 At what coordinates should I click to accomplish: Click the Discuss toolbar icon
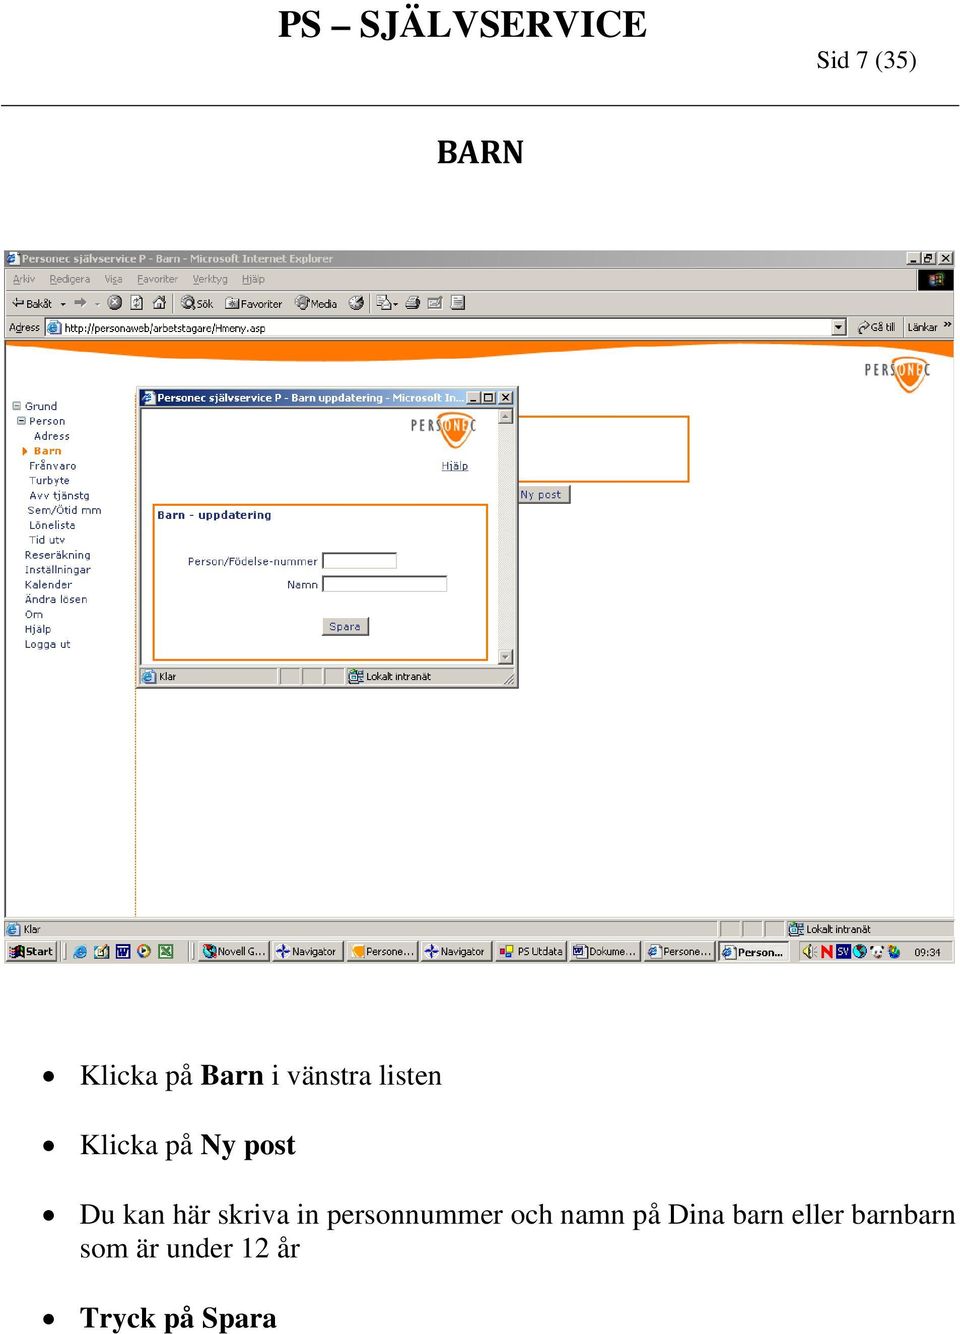tap(458, 303)
